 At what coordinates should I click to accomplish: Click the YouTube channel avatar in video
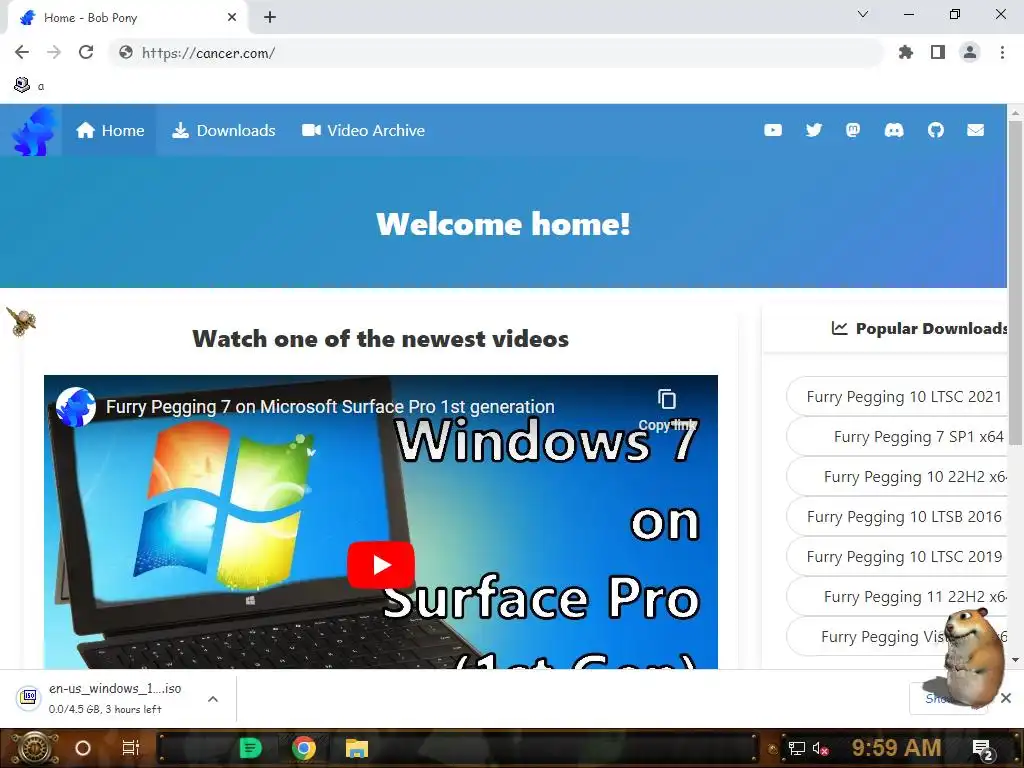click(76, 406)
